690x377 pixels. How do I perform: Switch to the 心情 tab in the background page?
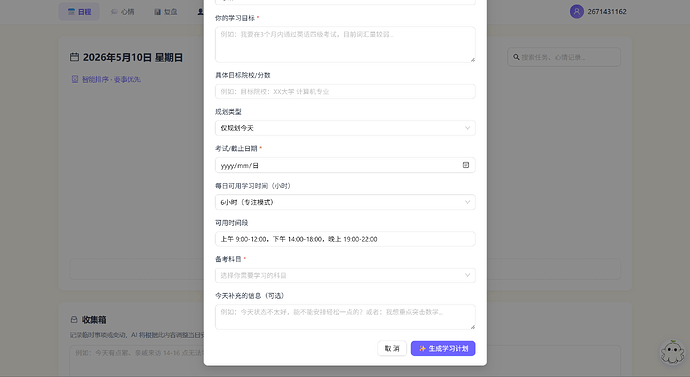coord(122,12)
